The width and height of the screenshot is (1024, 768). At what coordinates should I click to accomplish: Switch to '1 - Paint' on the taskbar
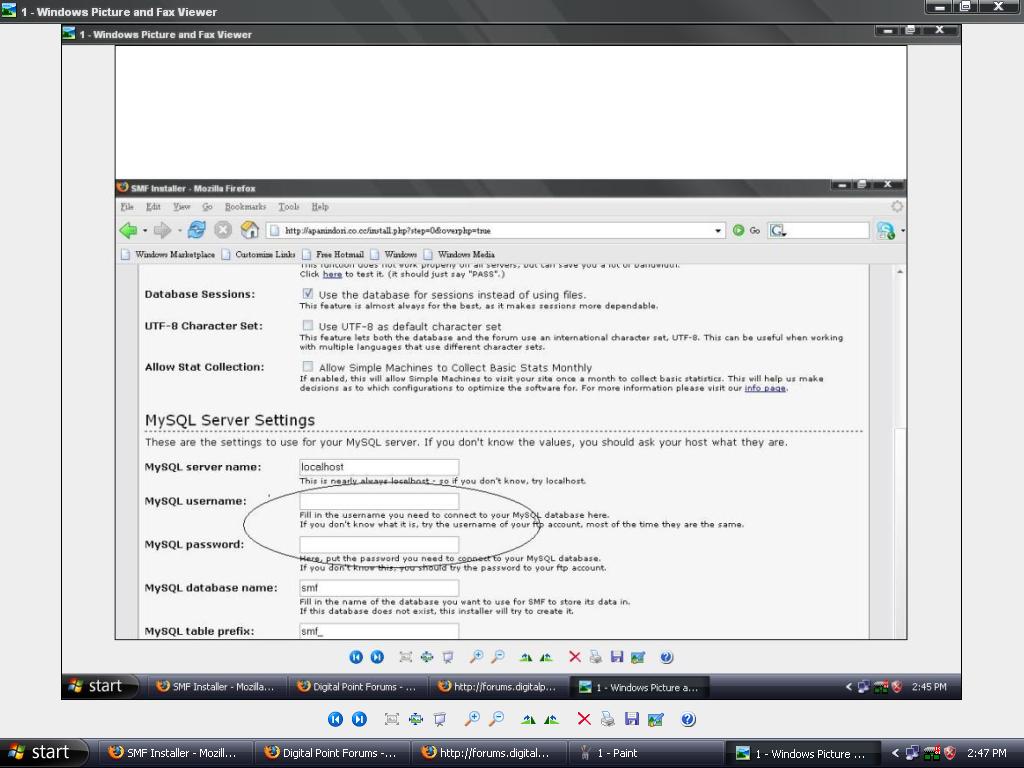(x=644, y=753)
